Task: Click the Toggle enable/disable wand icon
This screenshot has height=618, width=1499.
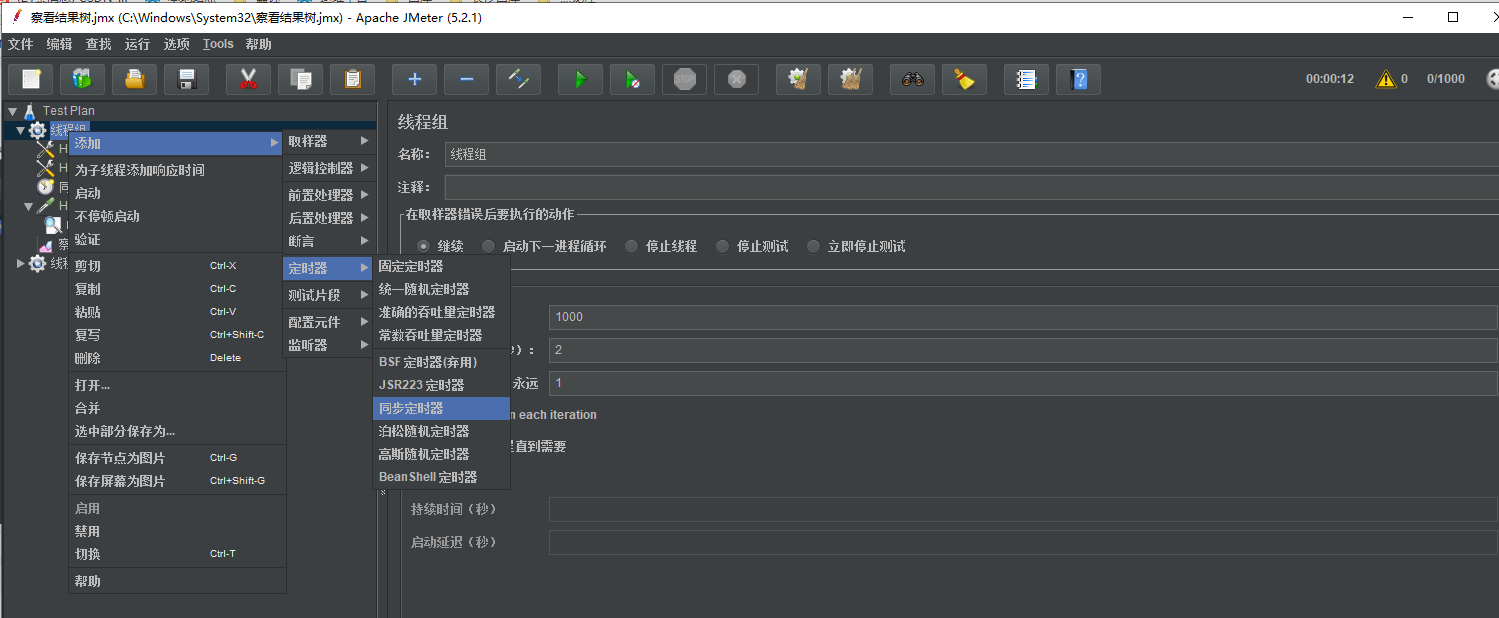Action: tap(518, 79)
